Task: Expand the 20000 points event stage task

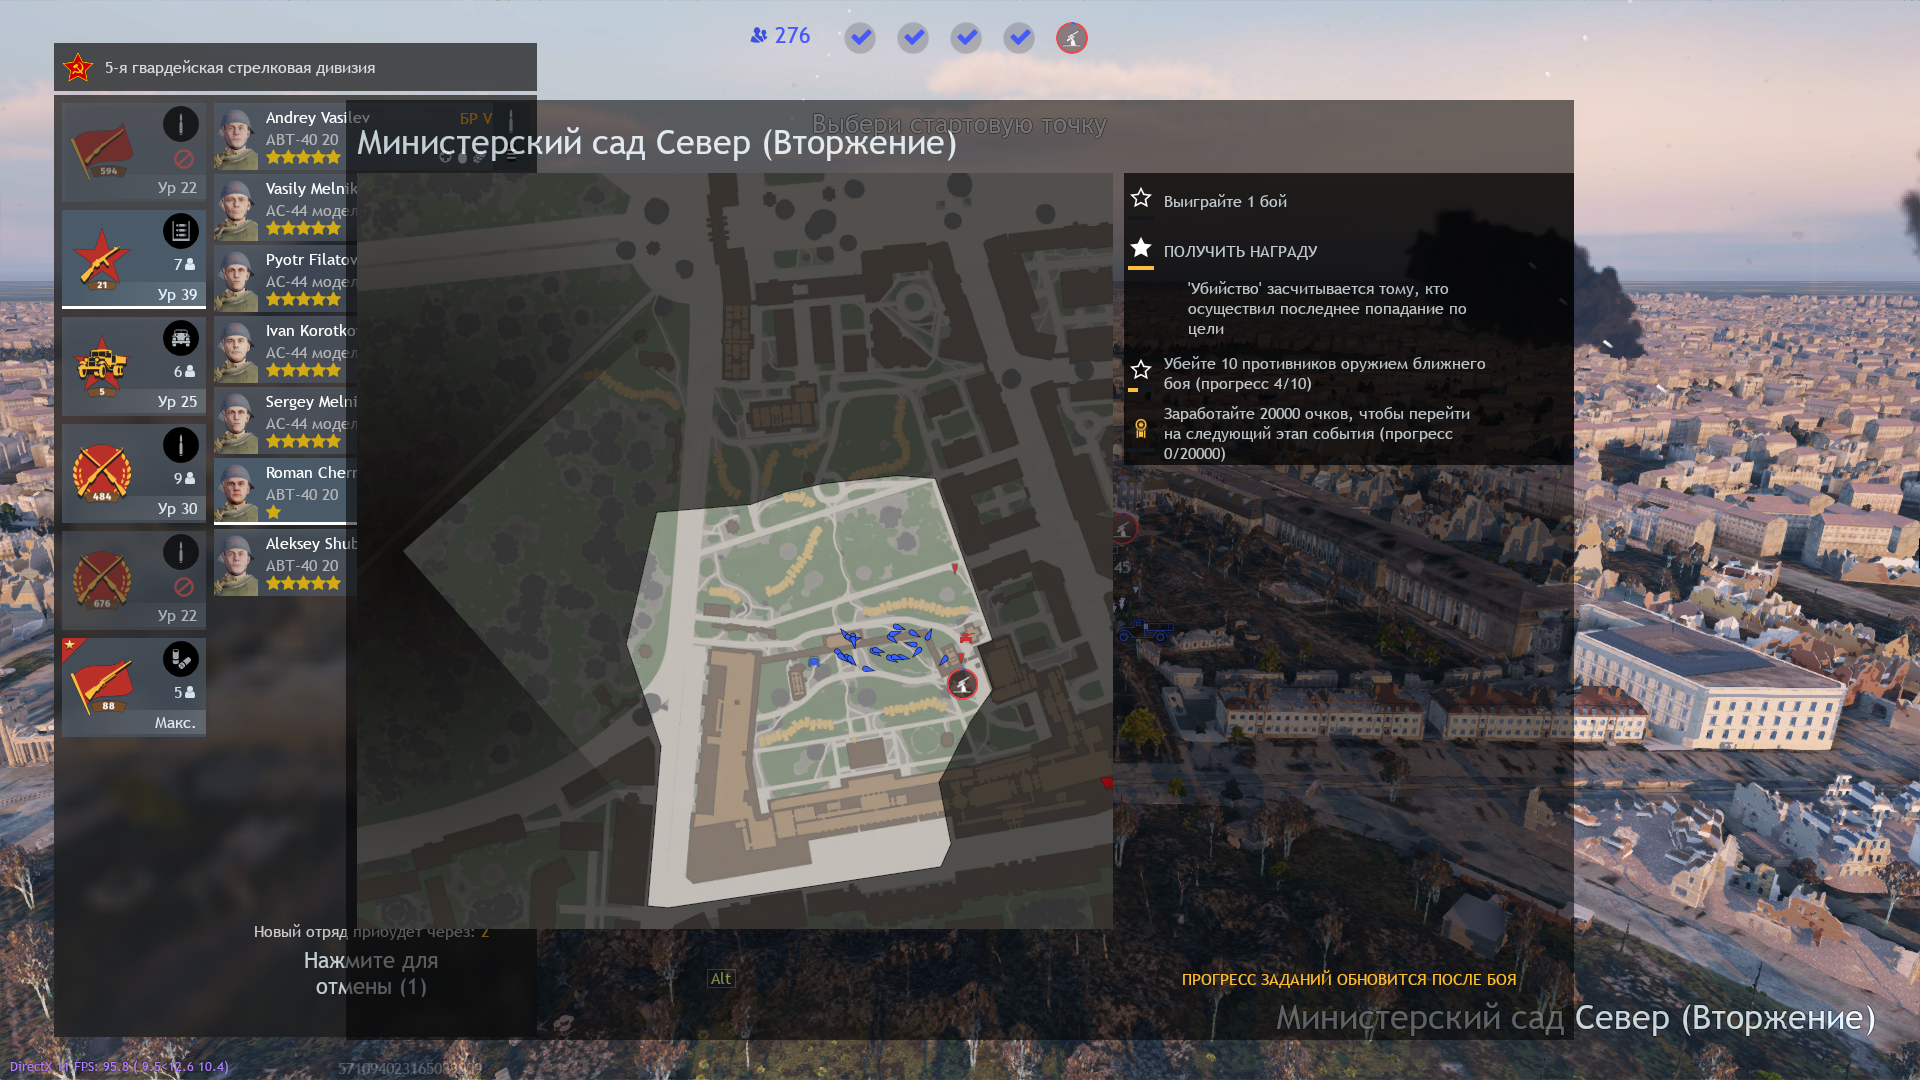Action: click(1315, 433)
